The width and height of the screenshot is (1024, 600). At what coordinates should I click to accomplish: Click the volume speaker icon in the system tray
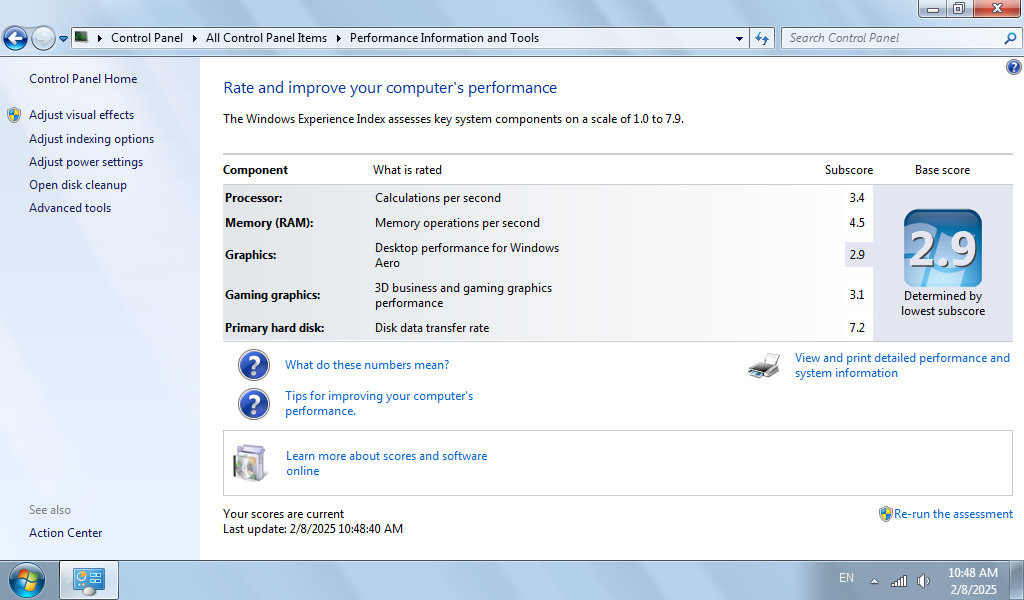[923, 580]
